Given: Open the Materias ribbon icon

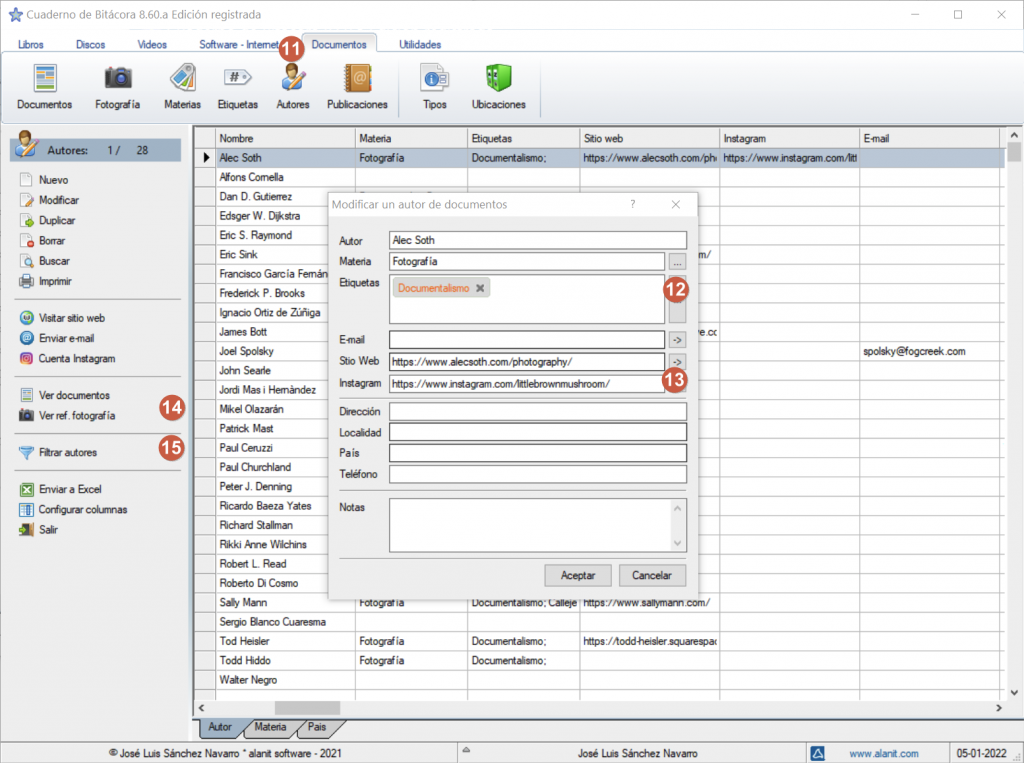Looking at the screenshot, I should [182, 86].
